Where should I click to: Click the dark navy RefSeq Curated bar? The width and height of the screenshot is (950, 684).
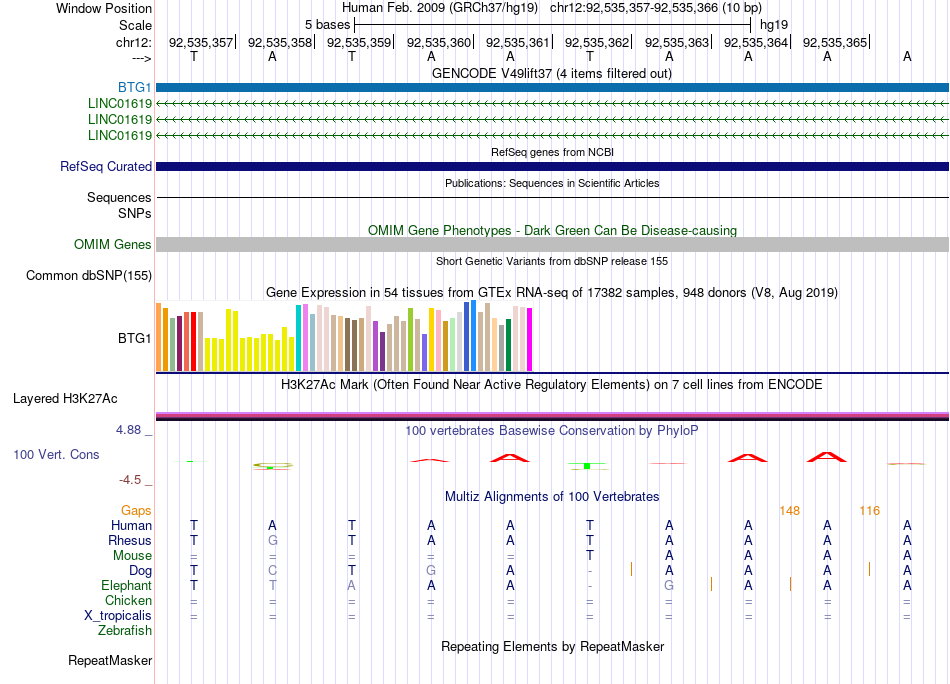(552, 166)
